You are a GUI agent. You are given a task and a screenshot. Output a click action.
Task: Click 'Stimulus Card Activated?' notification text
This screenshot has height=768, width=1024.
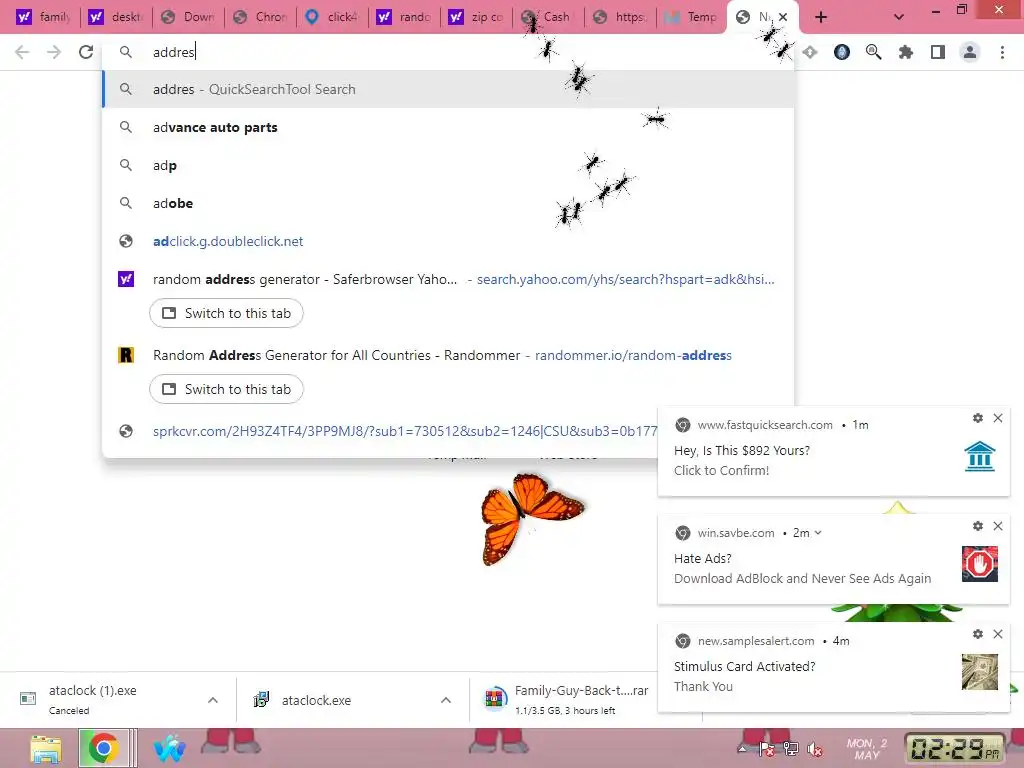744,667
